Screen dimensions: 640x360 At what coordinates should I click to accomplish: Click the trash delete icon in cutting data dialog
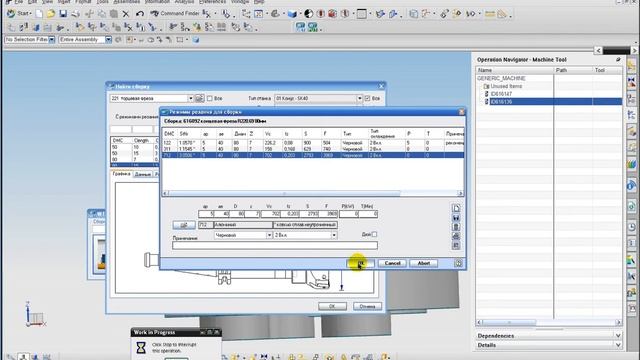(x=456, y=227)
